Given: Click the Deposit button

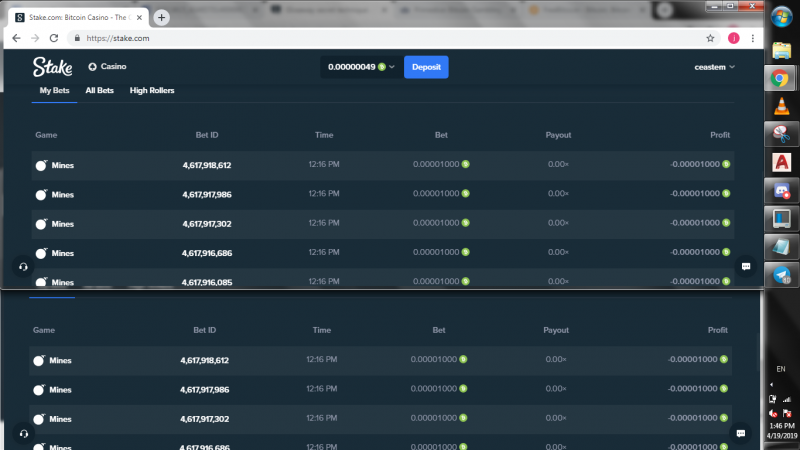Looking at the screenshot, I should pos(426,67).
